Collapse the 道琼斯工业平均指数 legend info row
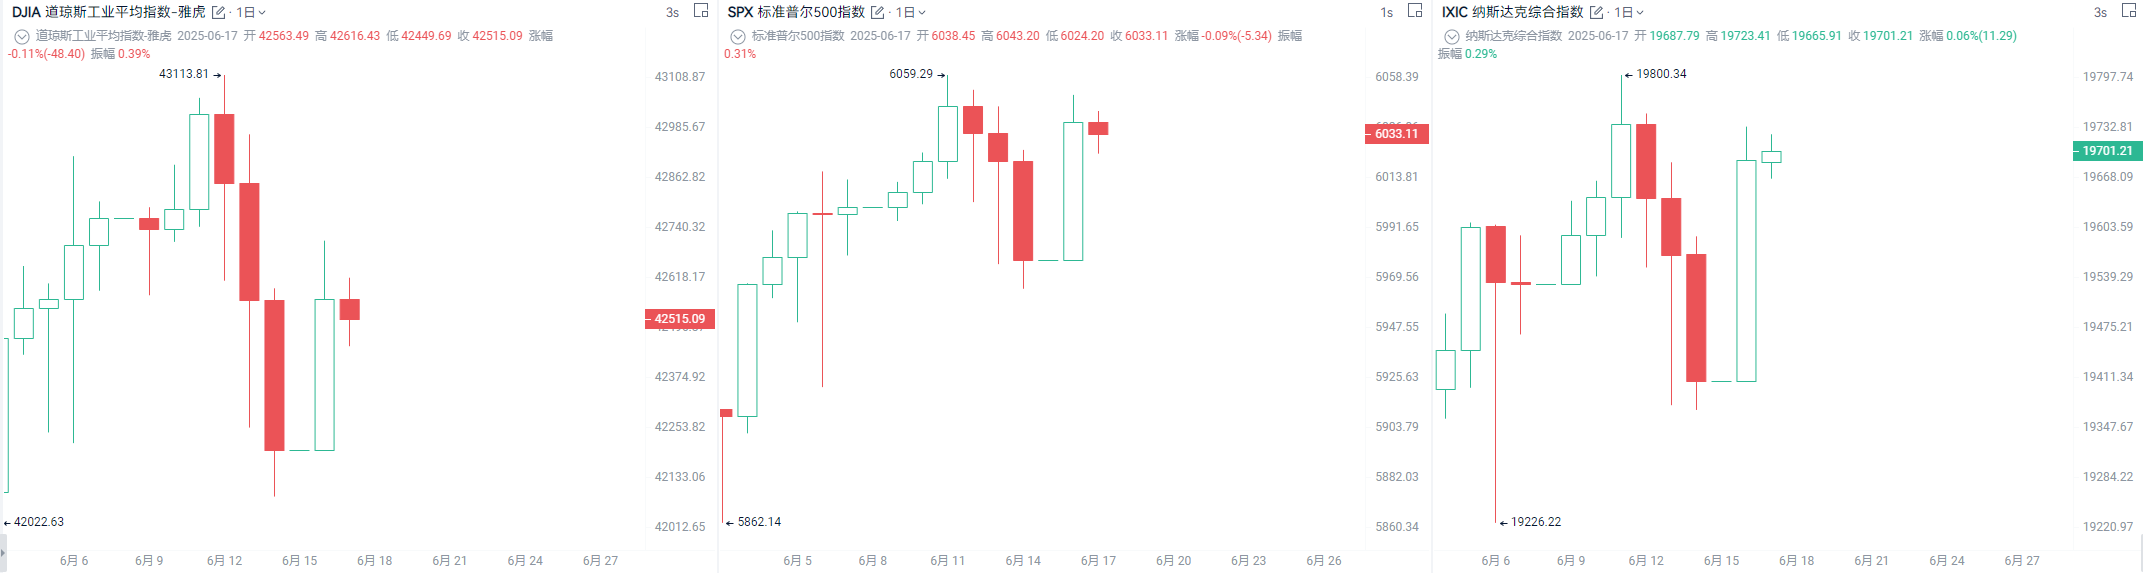The image size is (2143, 573). [21, 36]
